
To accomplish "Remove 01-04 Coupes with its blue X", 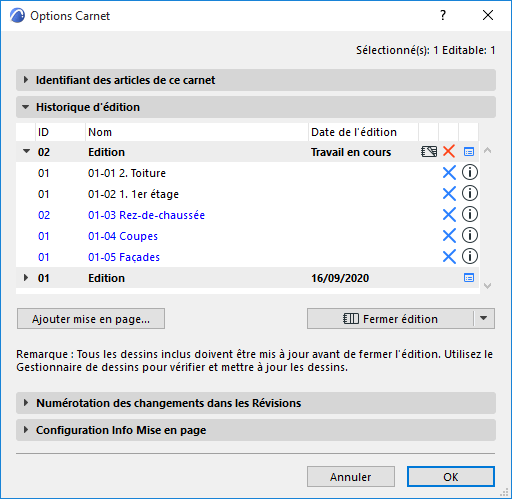I will 449,236.
